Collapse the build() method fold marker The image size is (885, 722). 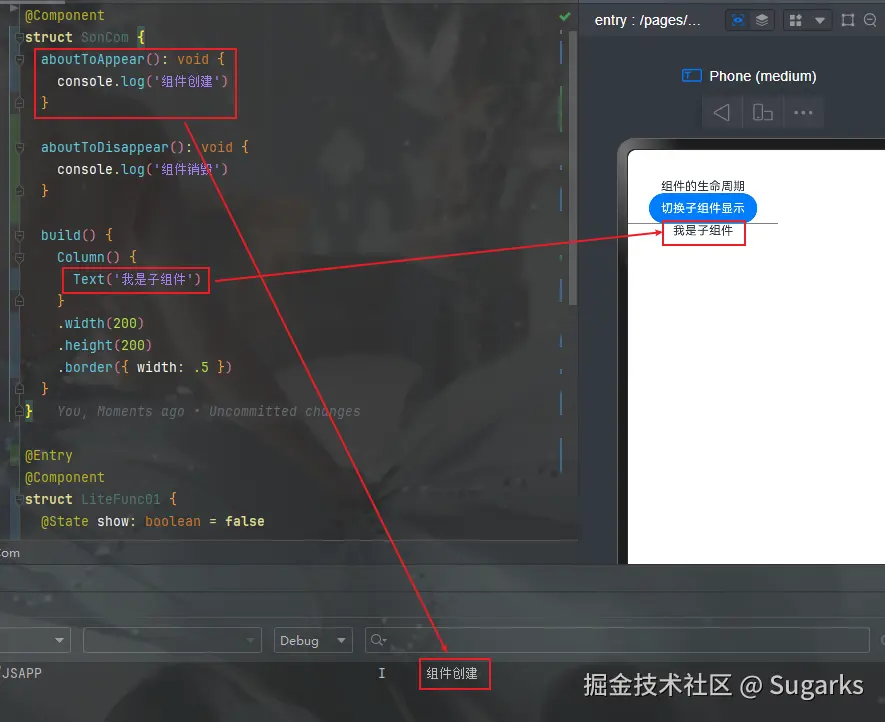19,235
